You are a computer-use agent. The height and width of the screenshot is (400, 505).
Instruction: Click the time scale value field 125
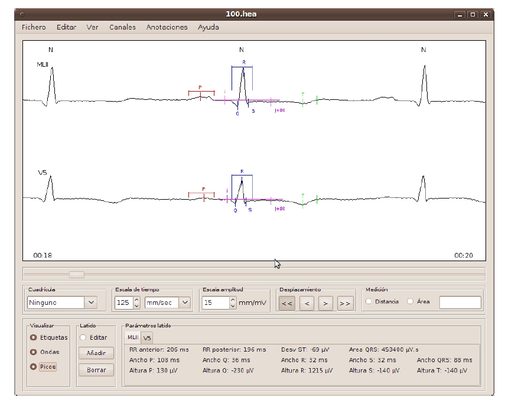[x=124, y=303]
